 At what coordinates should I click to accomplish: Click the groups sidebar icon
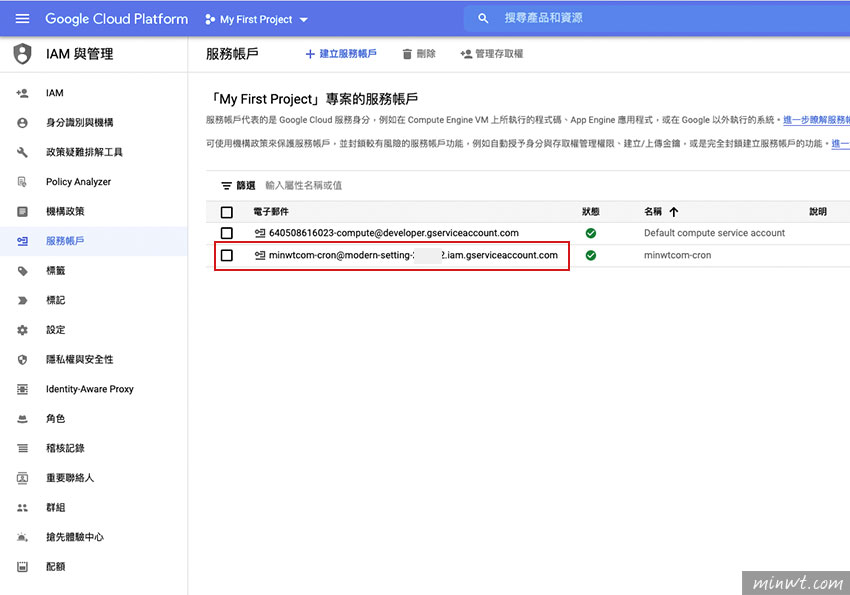click(x=22, y=508)
